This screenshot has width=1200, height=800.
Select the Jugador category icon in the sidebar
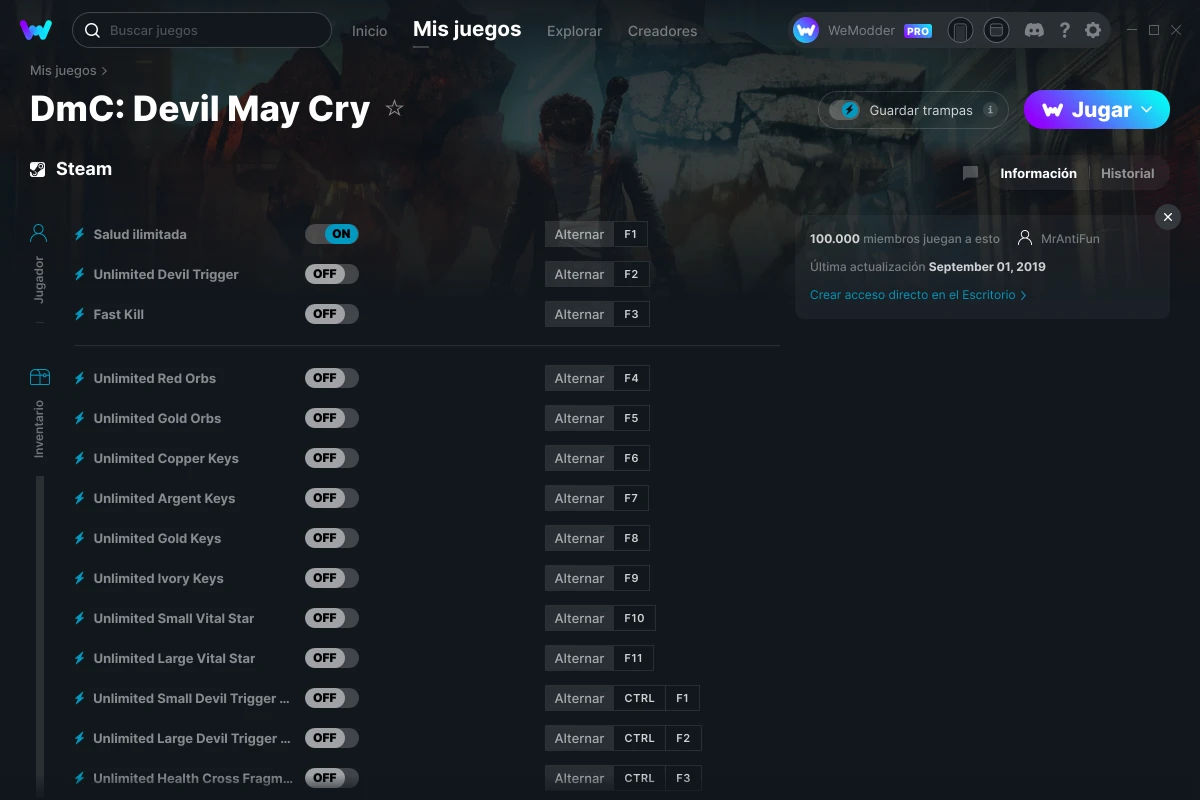(39, 234)
